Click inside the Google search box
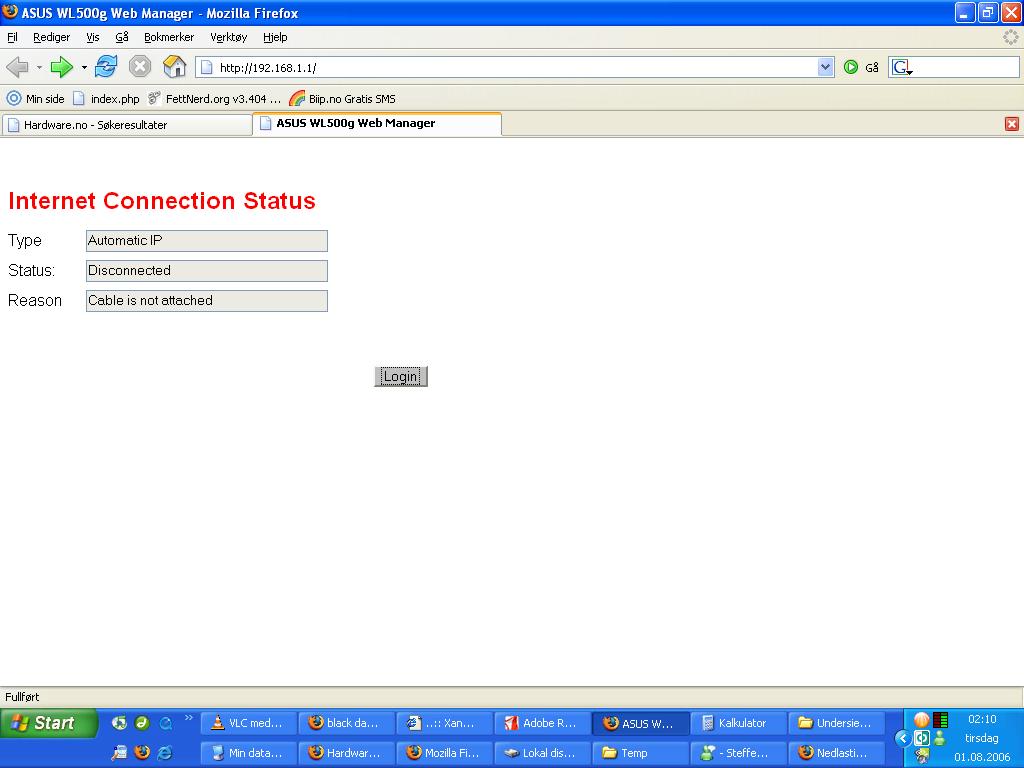The image size is (1024, 768). pos(967,67)
